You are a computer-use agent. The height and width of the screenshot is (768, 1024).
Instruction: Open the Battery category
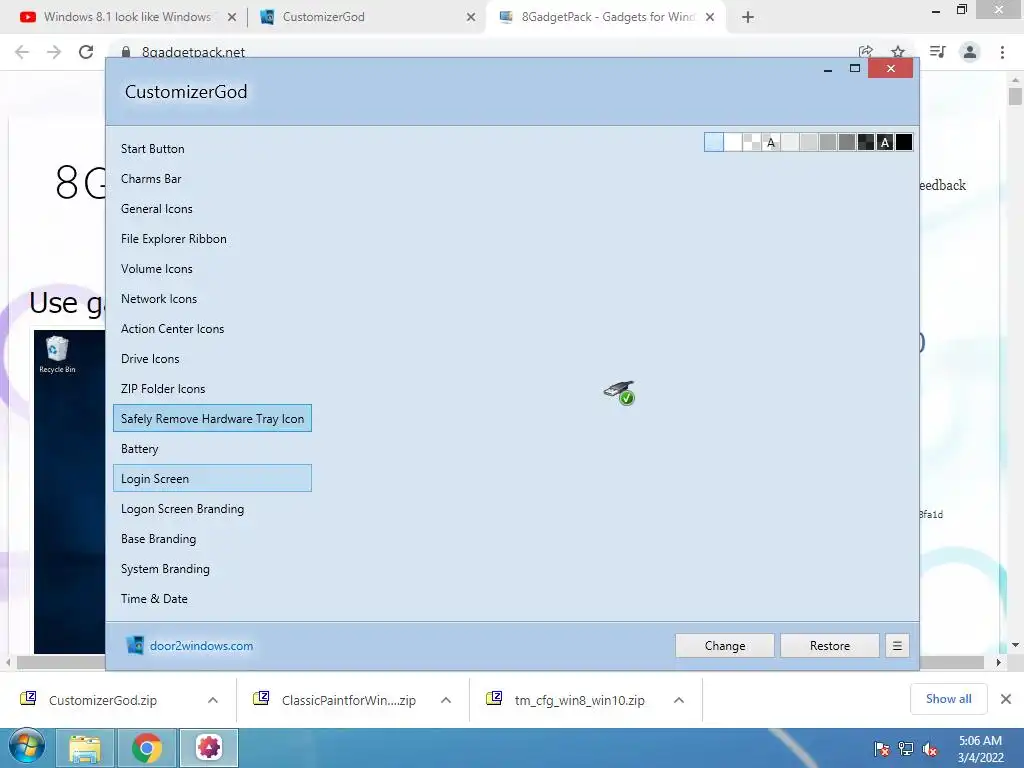[x=212, y=449]
